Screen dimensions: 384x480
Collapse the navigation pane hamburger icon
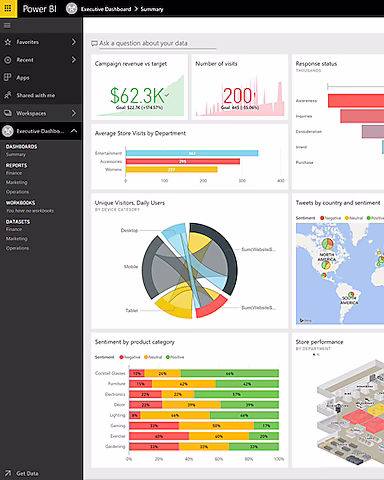pyautogui.click(x=7, y=26)
